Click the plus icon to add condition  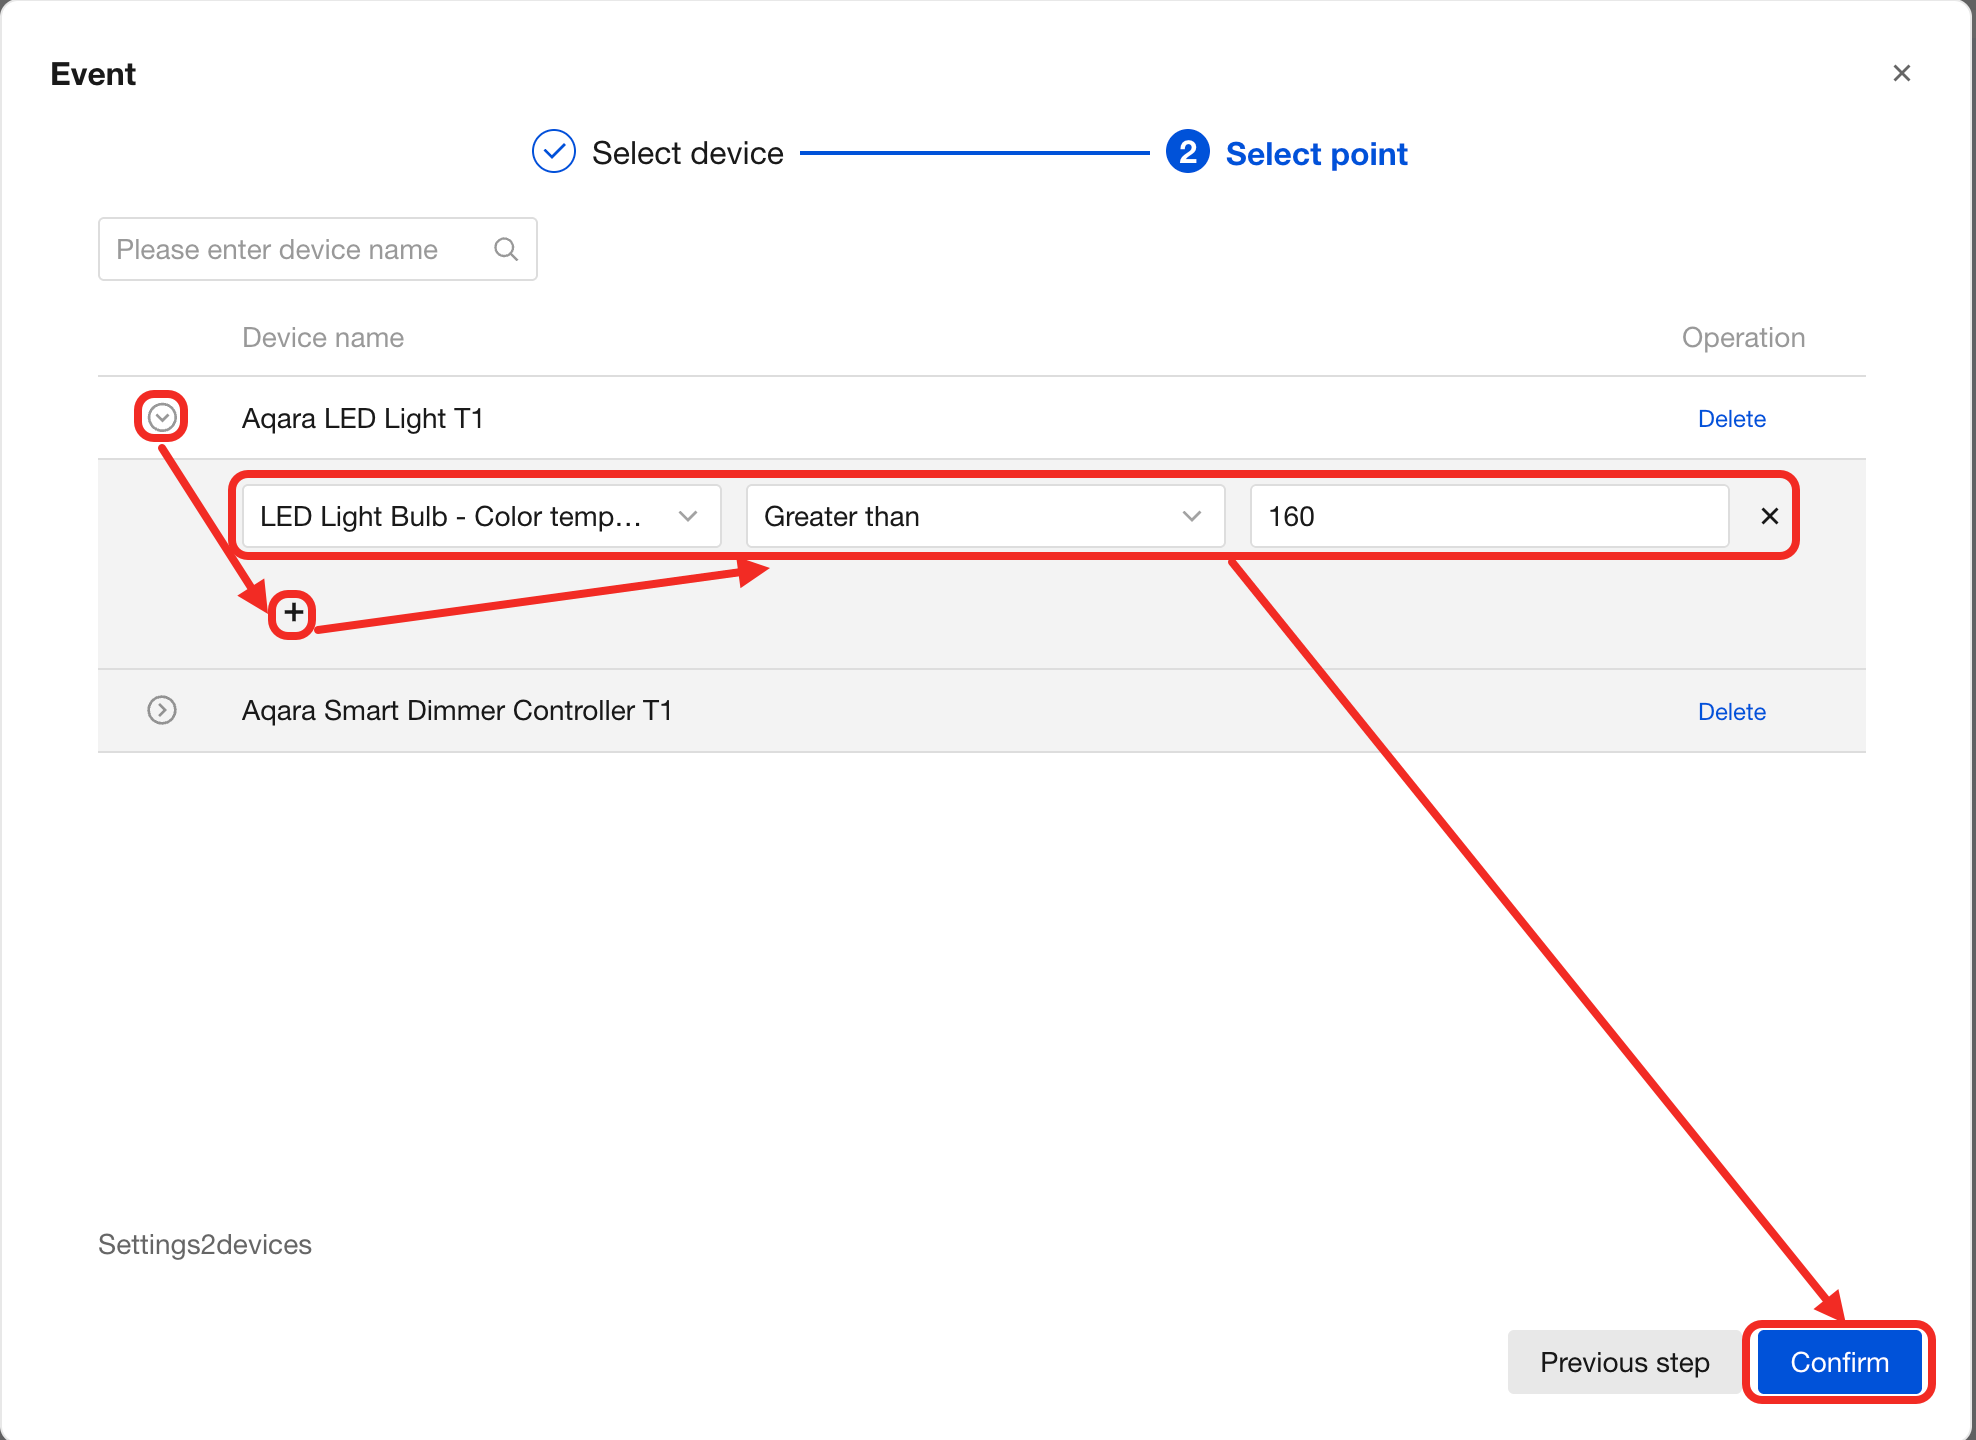point(293,612)
